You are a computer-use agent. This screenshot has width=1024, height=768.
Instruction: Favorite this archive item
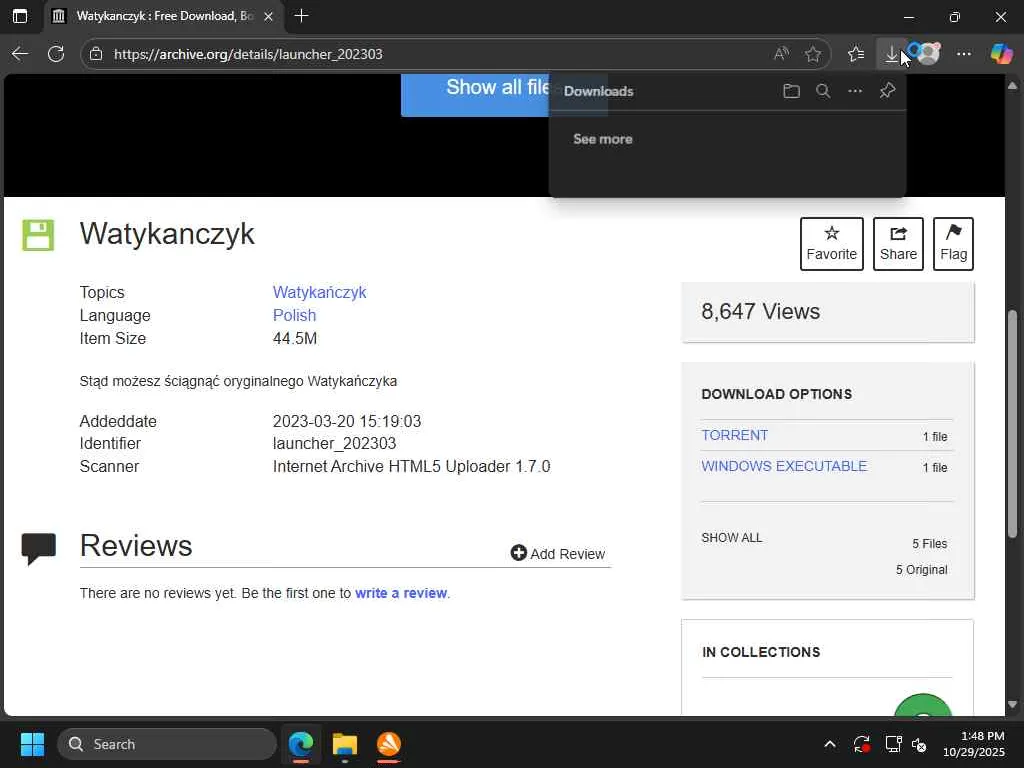tap(831, 244)
